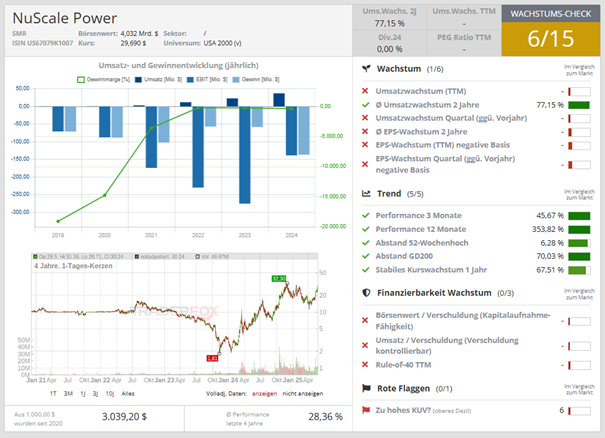Click the nicht anzeigen link
The image size is (605, 438).
tap(303, 394)
